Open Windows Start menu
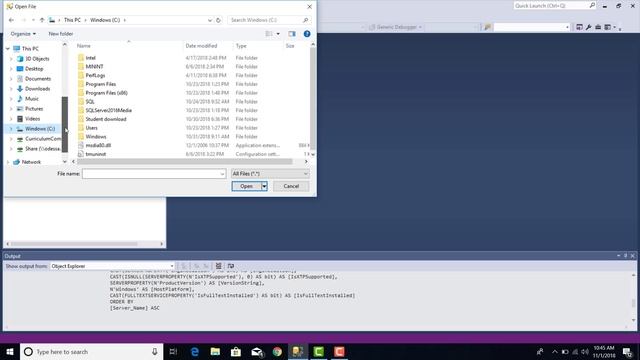 point(10,351)
